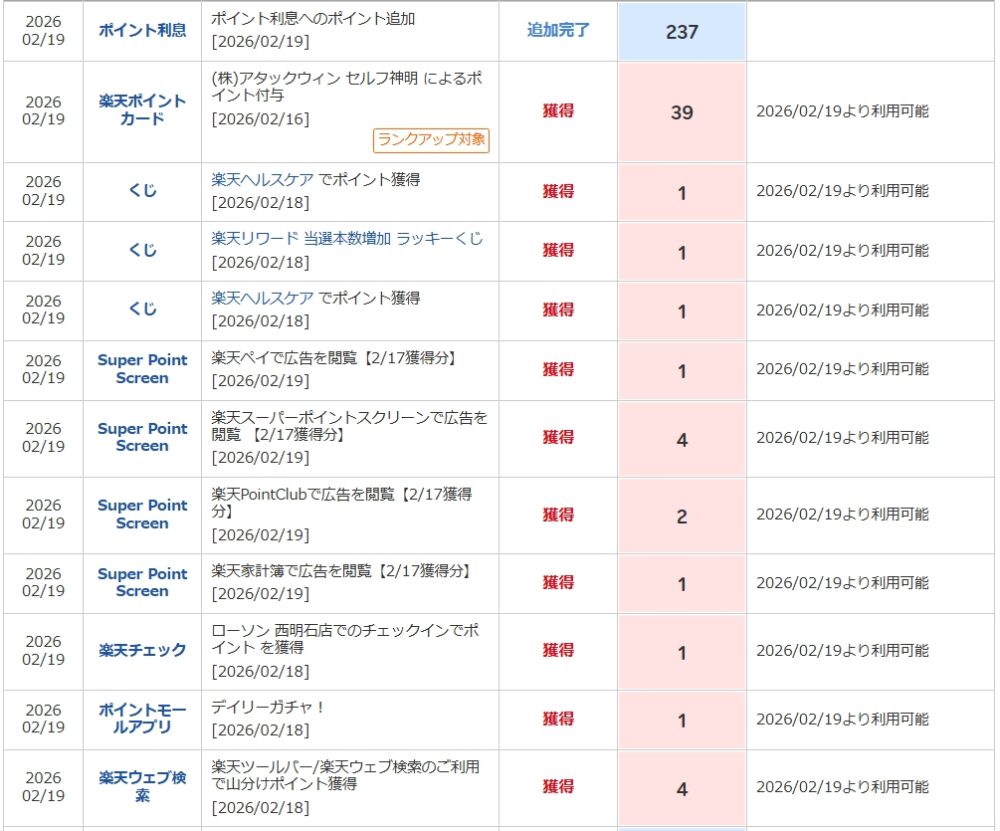Image resolution: width=1000 pixels, height=831 pixels.
Task: Click the orange ランクアップ対象 badge
Action: 431,140
